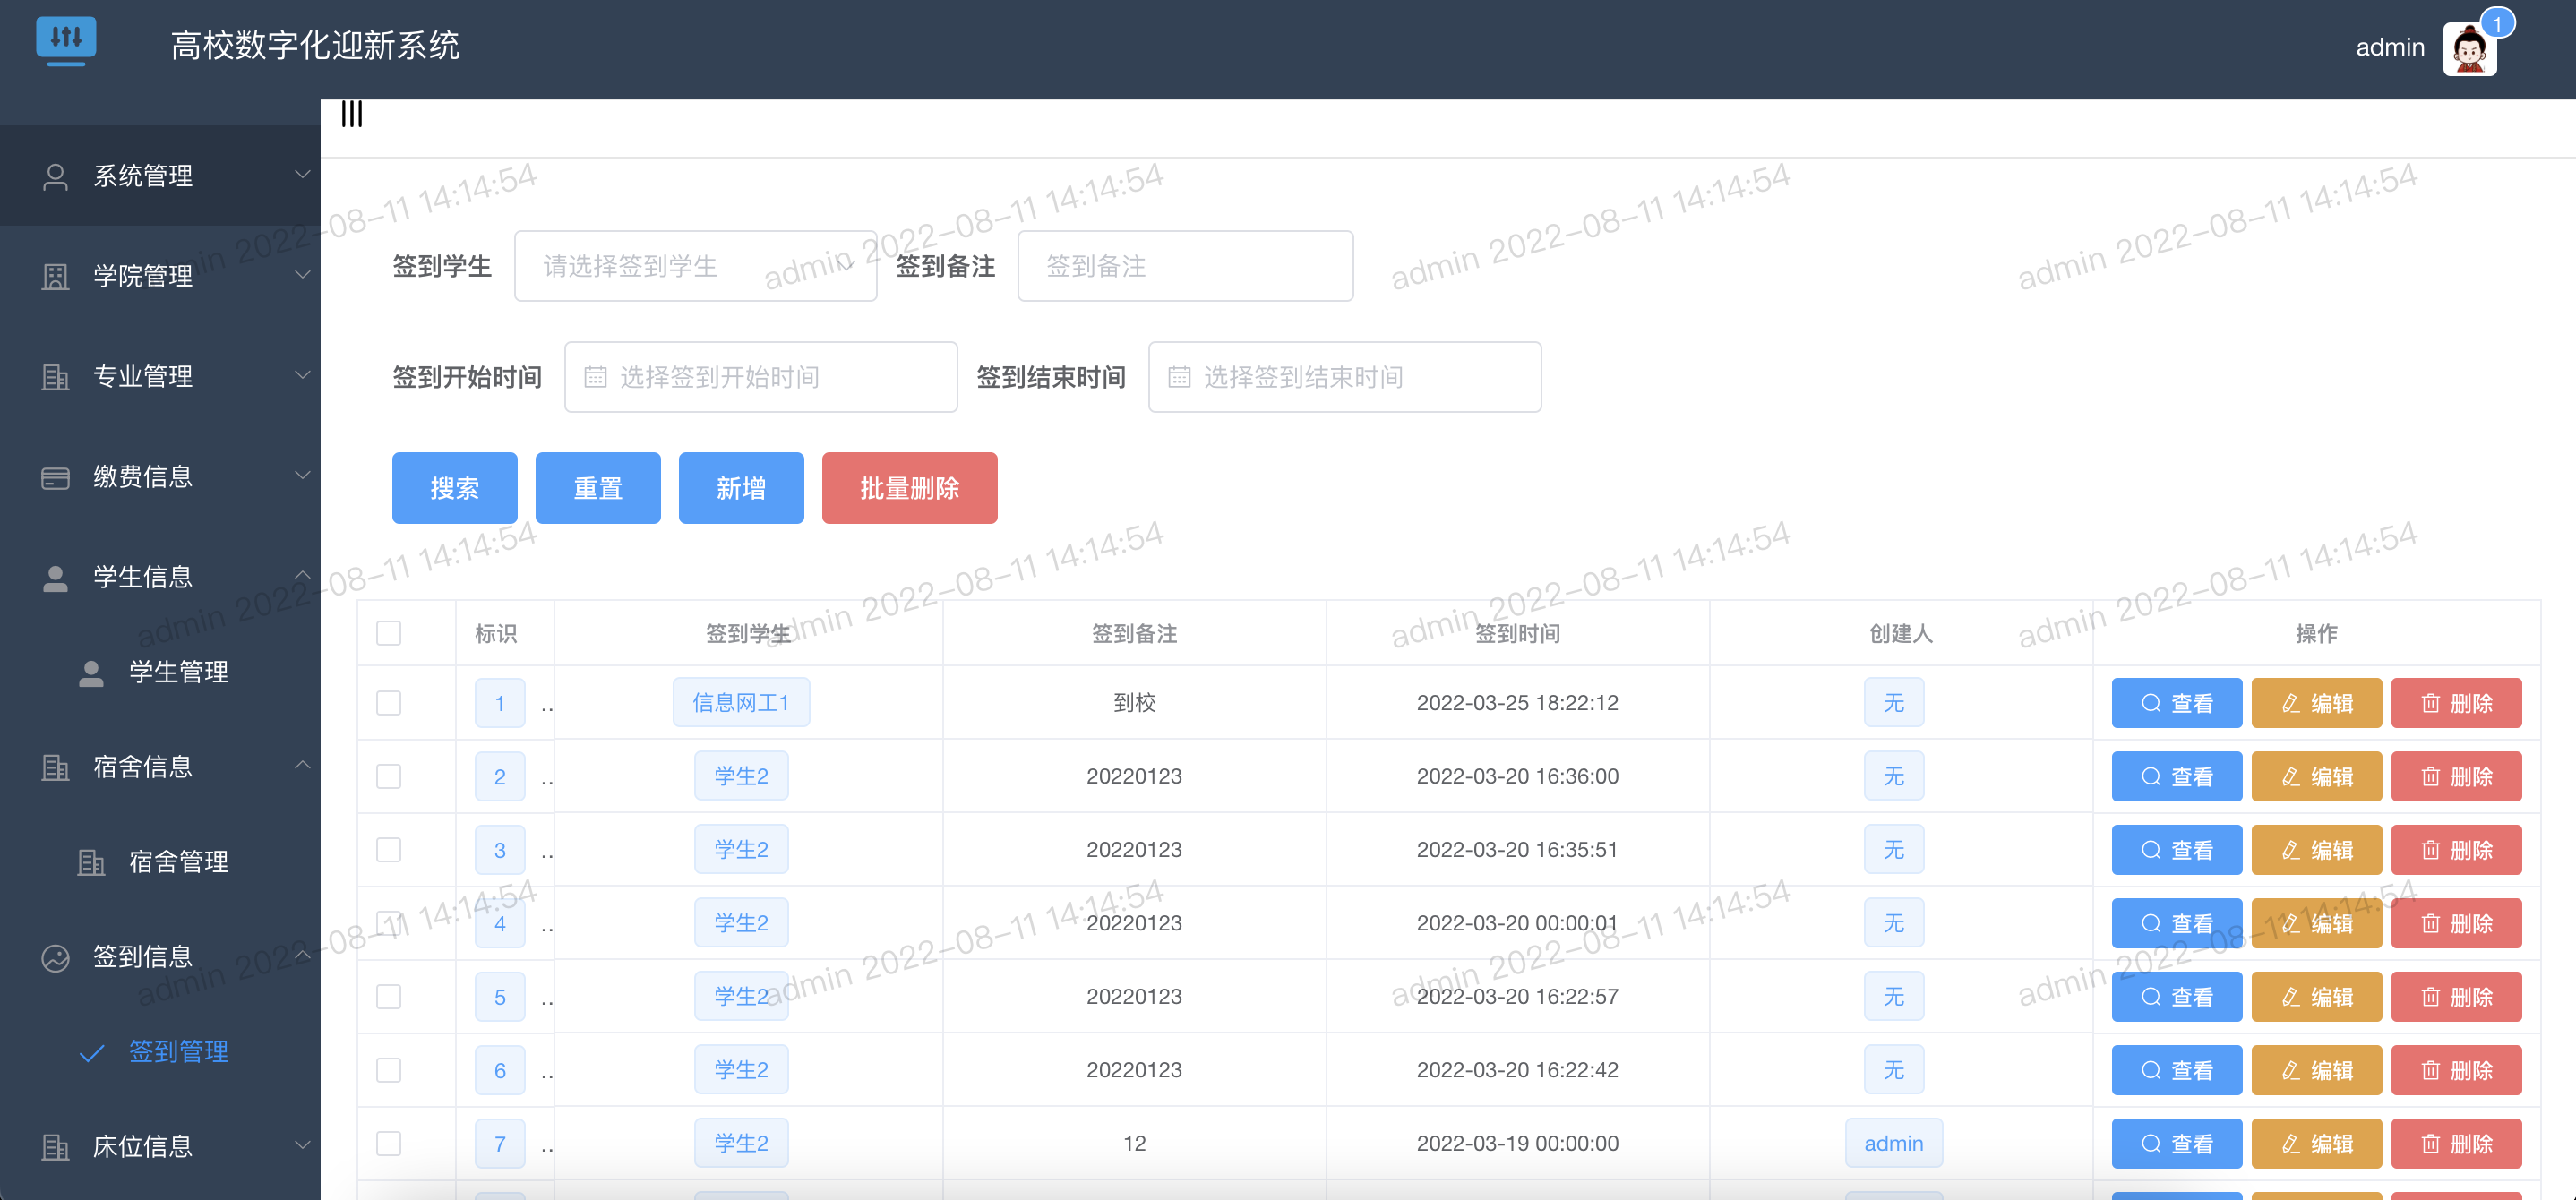2576x1200 pixels.
Task: Check the checkbox for row 7
Action: (x=389, y=1143)
